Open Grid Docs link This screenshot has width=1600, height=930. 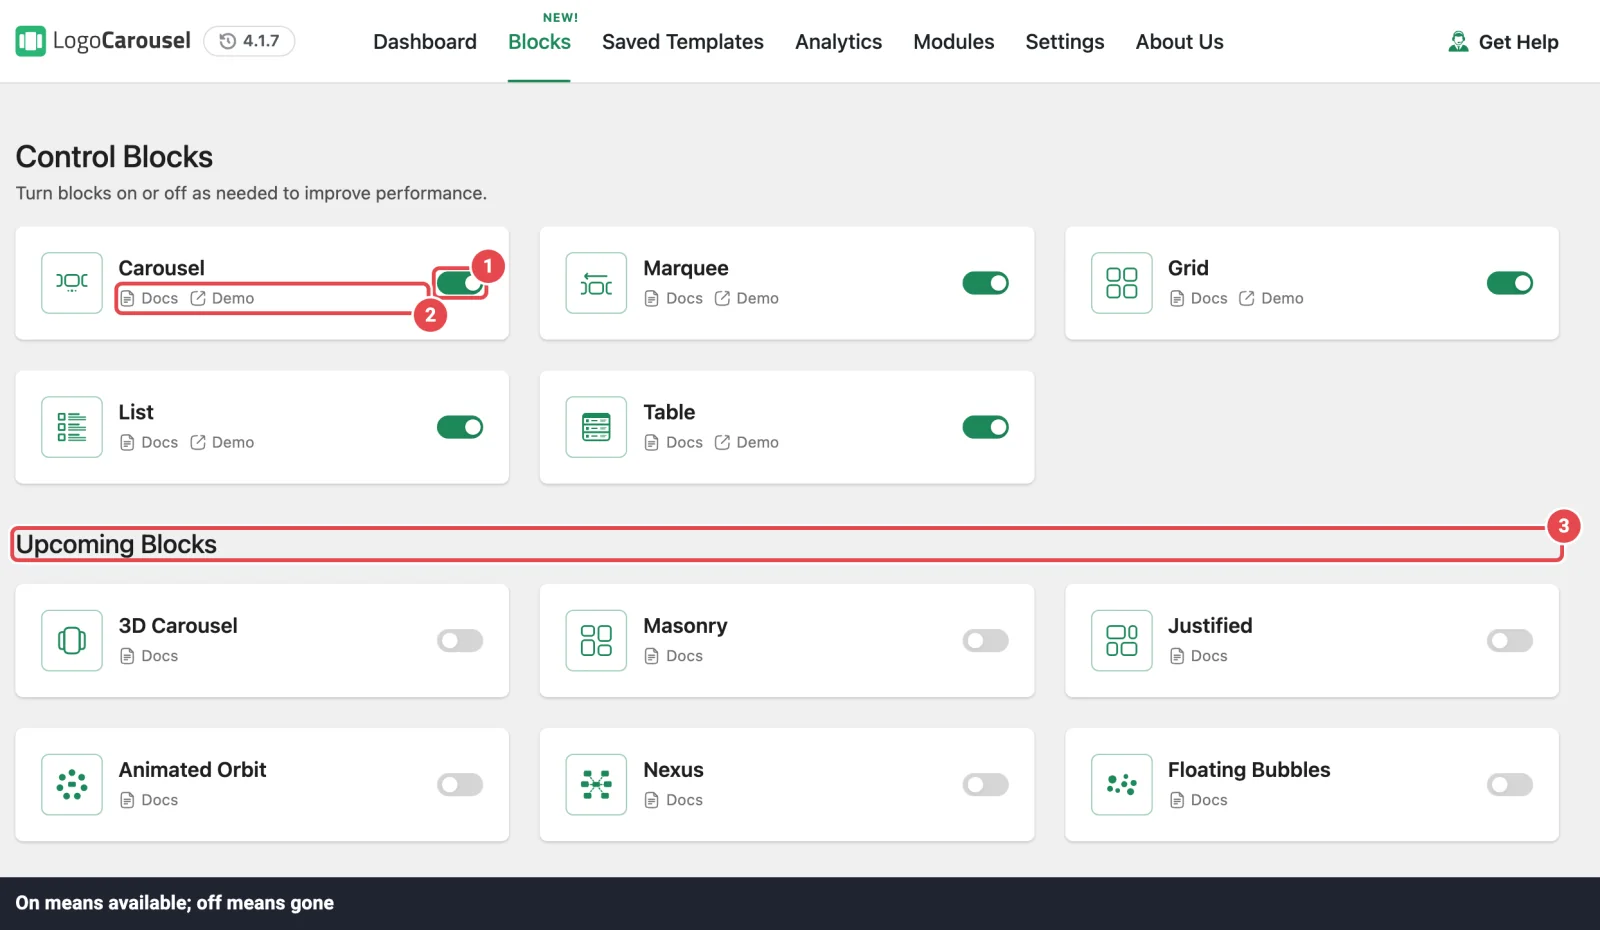1198,298
